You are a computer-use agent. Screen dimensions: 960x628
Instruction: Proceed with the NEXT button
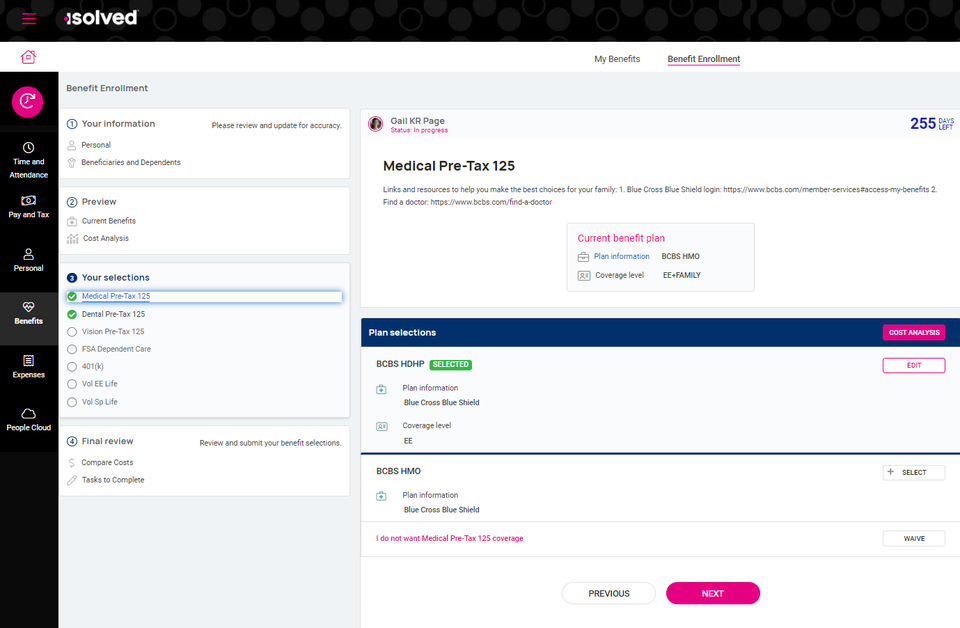tap(713, 594)
